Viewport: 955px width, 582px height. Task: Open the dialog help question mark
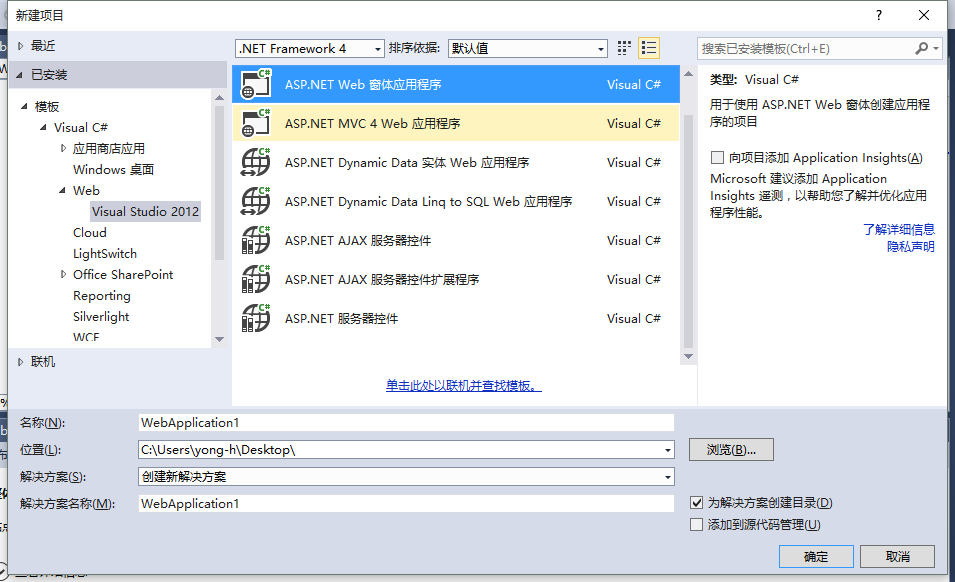[879, 15]
